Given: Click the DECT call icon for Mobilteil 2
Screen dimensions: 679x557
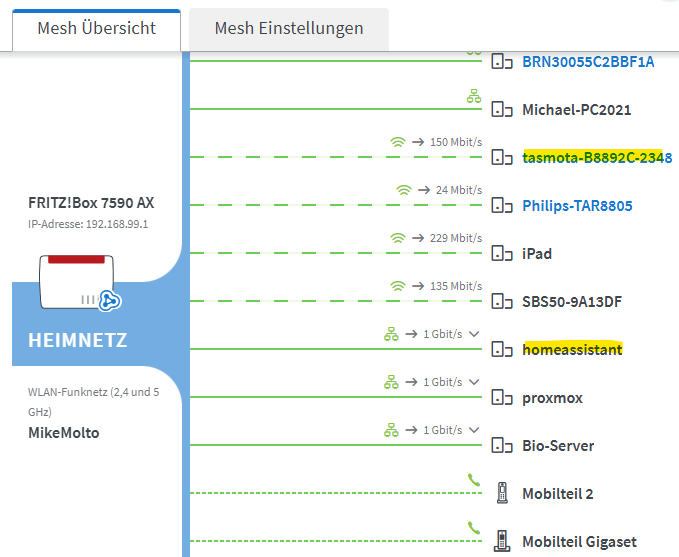Looking at the screenshot, I should [x=474, y=480].
